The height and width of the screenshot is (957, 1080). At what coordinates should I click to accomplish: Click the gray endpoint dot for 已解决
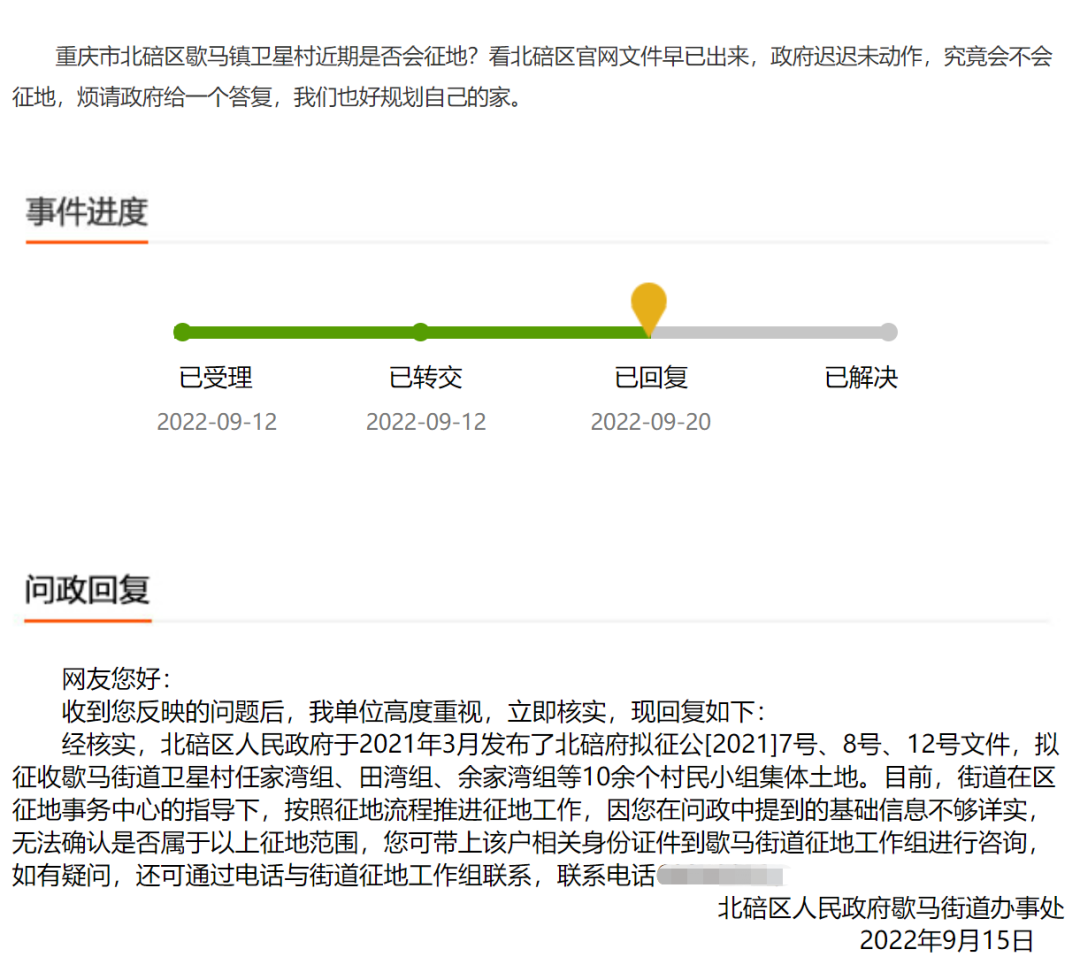889,331
